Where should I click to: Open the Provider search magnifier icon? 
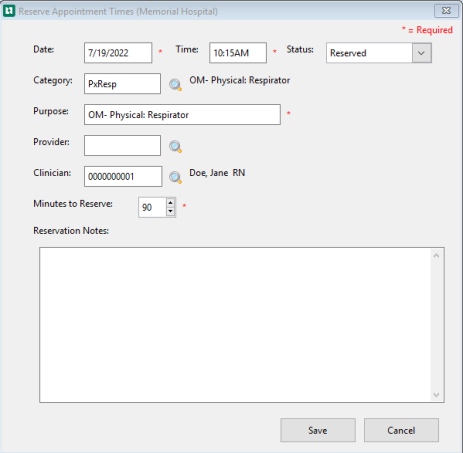(175, 146)
